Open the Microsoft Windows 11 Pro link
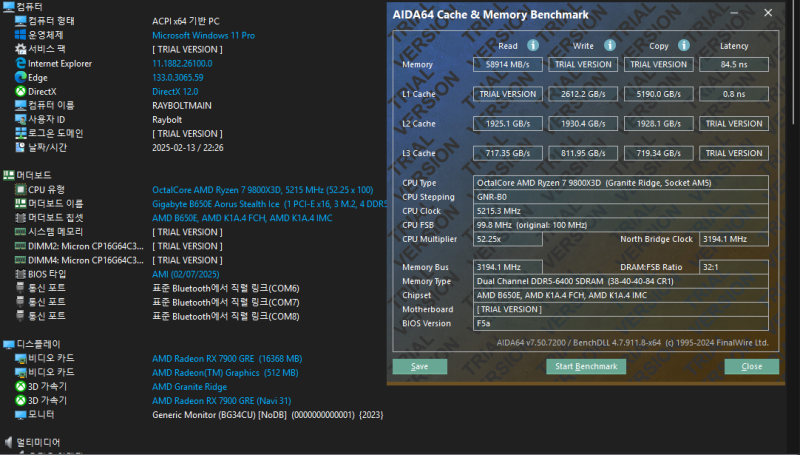 204,35
